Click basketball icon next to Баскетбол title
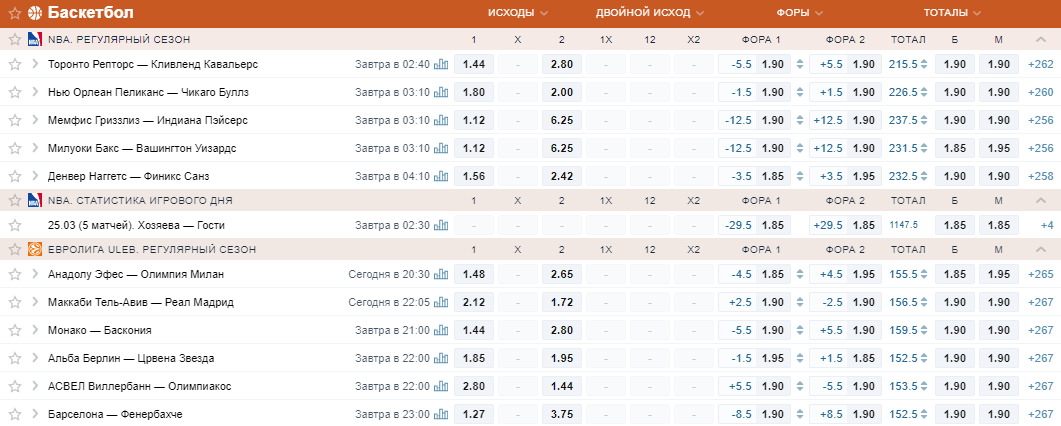 coord(35,13)
